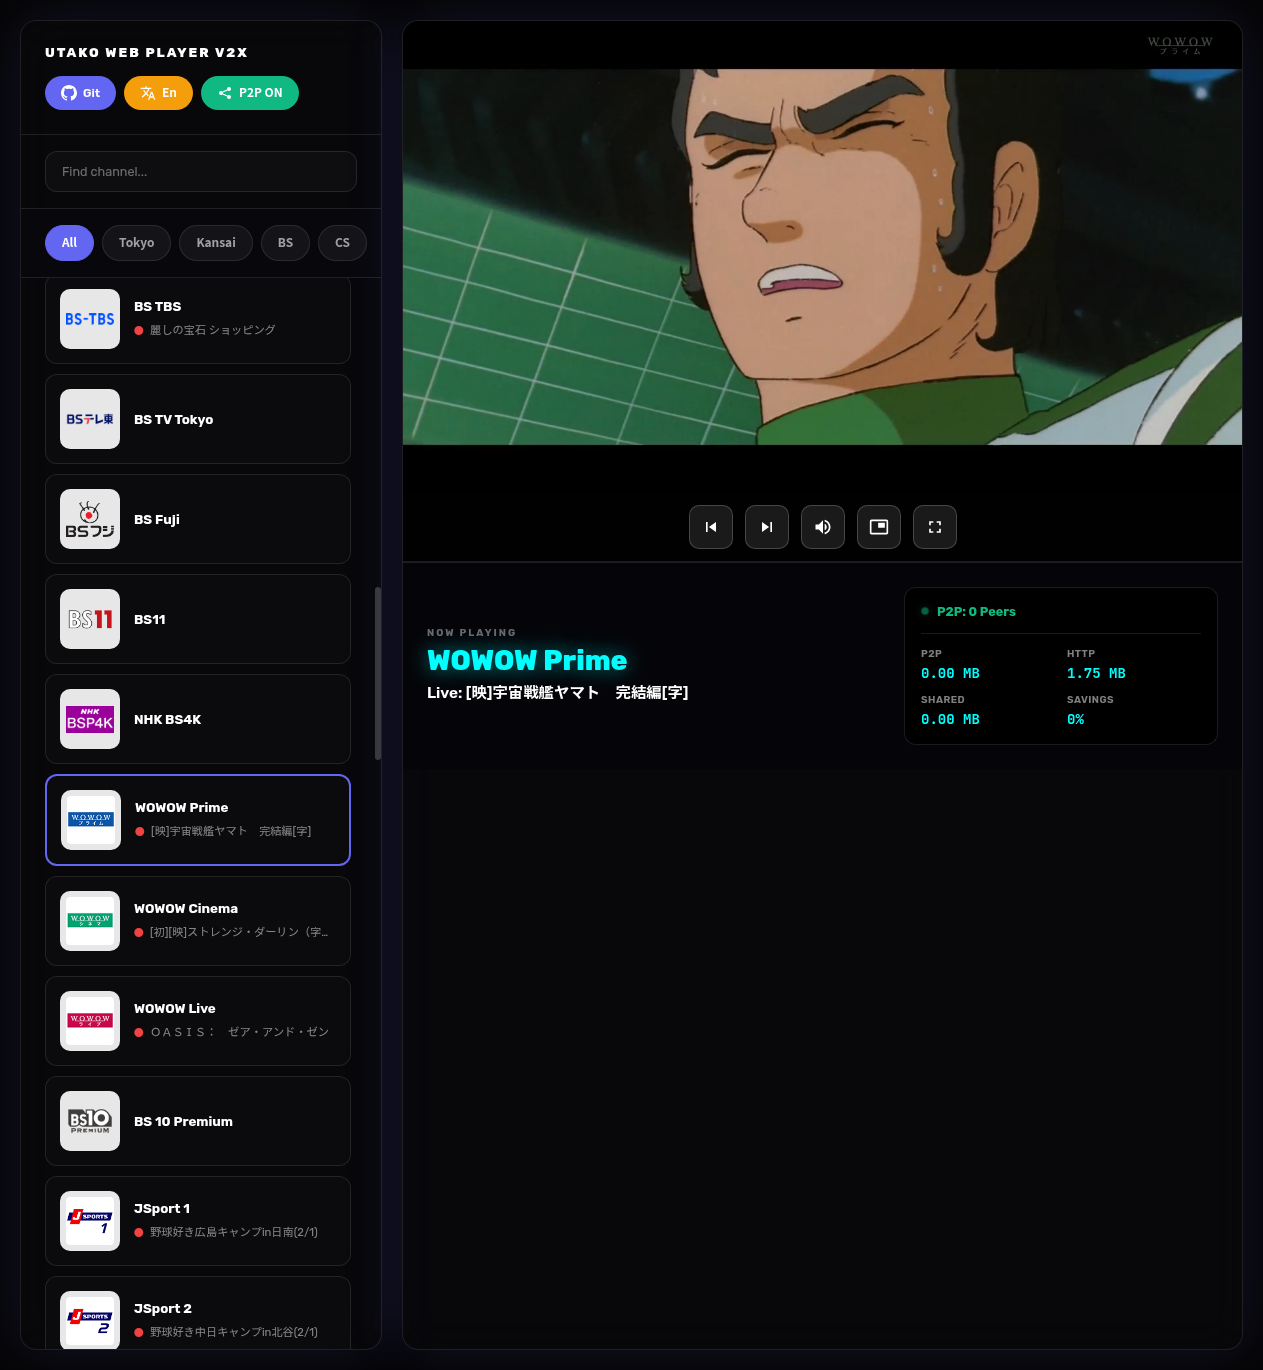Switch language with the En button
The width and height of the screenshot is (1263, 1370).
coord(158,93)
